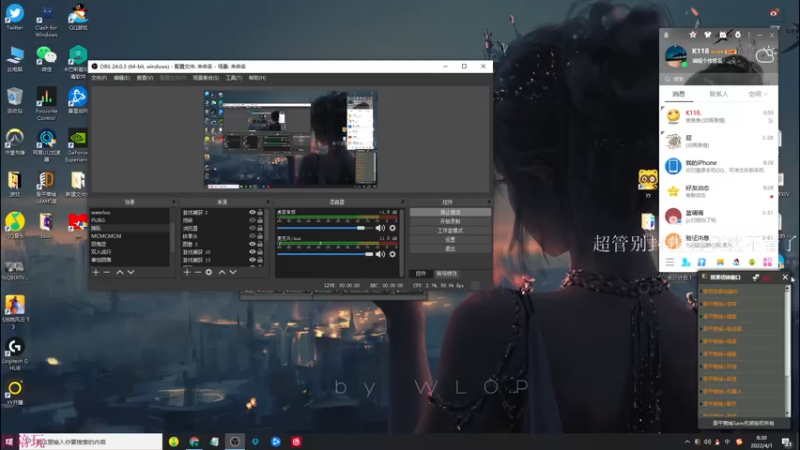The height and width of the screenshot is (450, 800).
Task: Toggle lock on 图像 2 source
Action: click(x=260, y=244)
